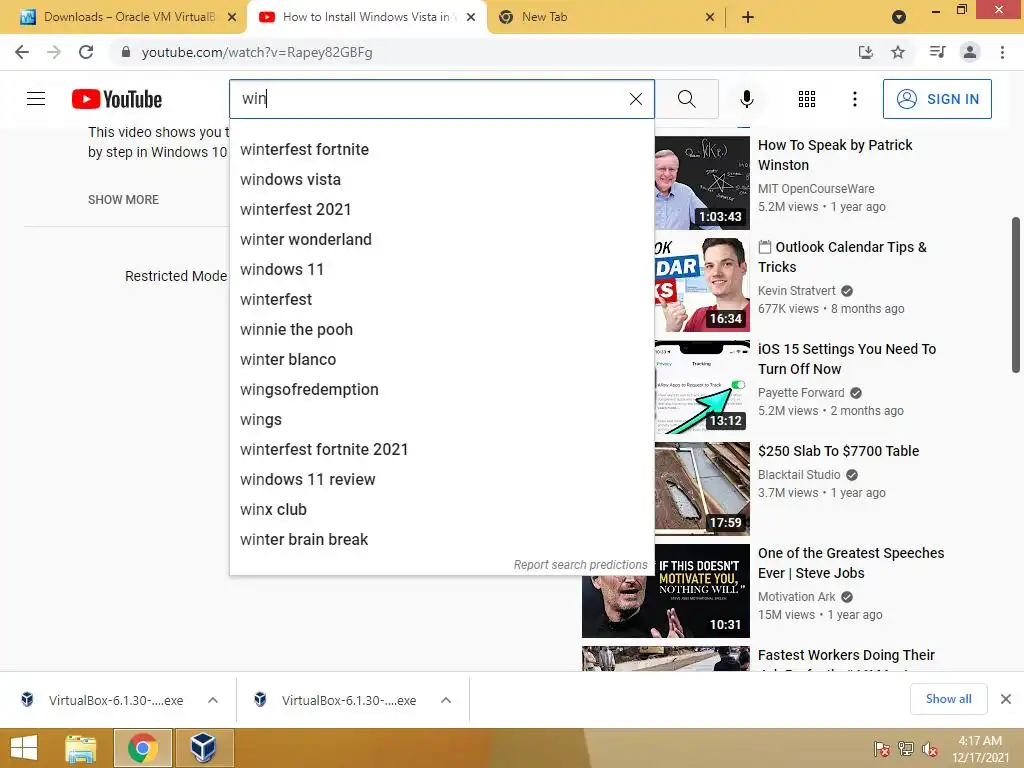Image resolution: width=1024 pixels, height=768 pixels.
Task: Open the YouTube hamburger guide menu
Action: click(36, 99)
